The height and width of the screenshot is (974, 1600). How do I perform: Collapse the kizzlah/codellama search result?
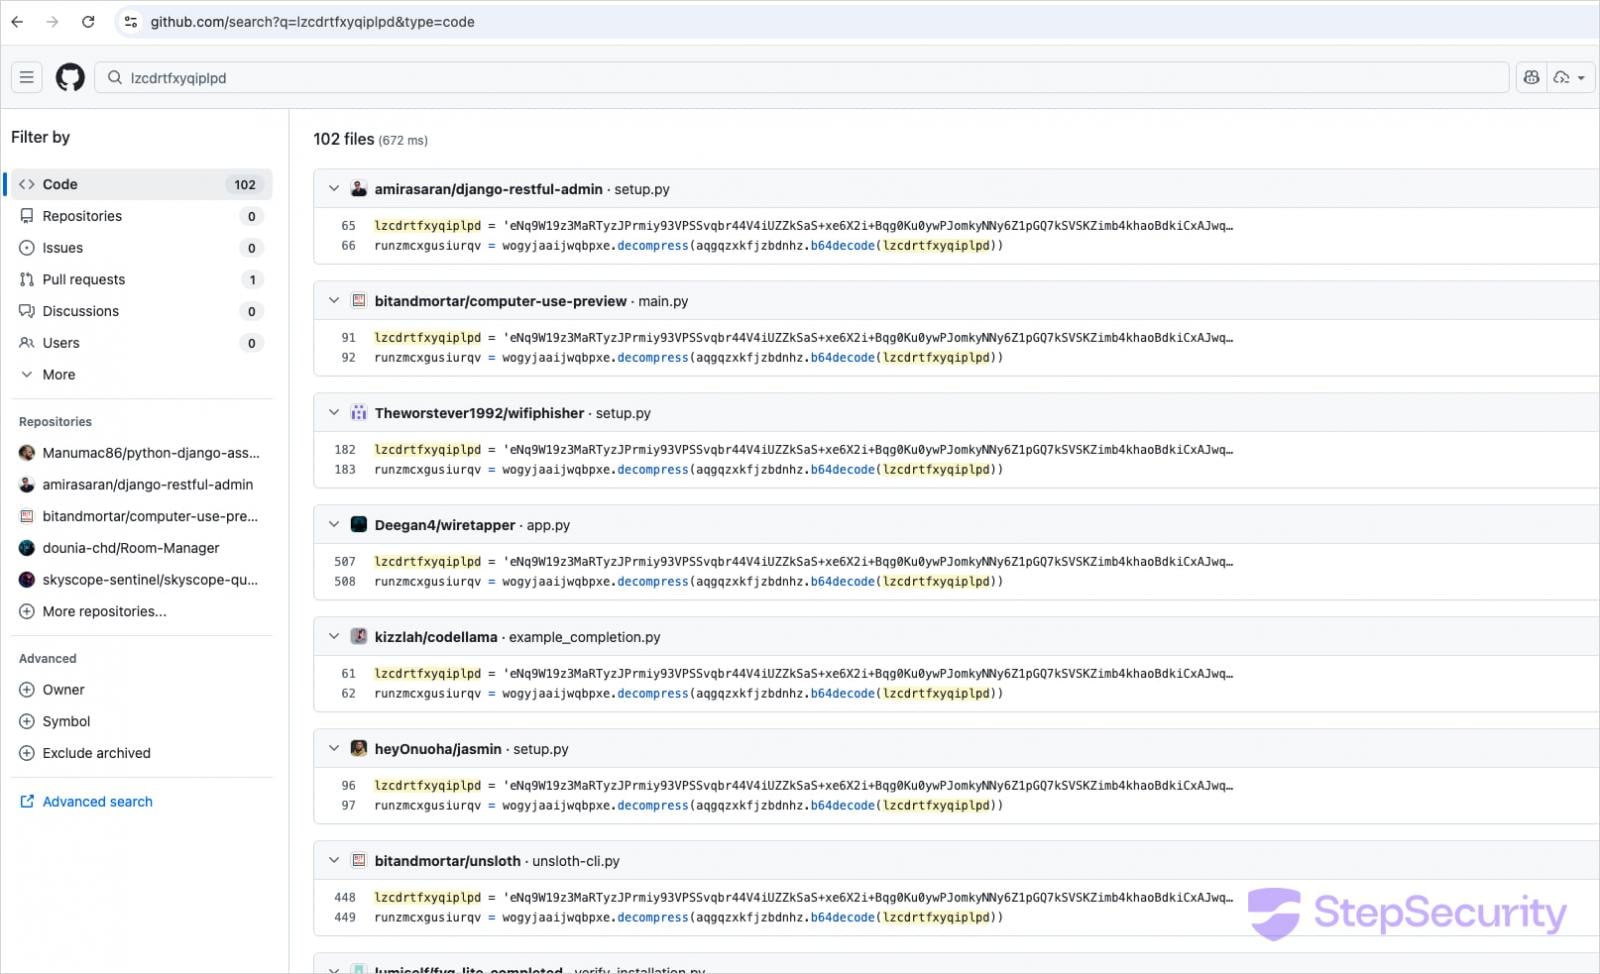tap(334, 635)
